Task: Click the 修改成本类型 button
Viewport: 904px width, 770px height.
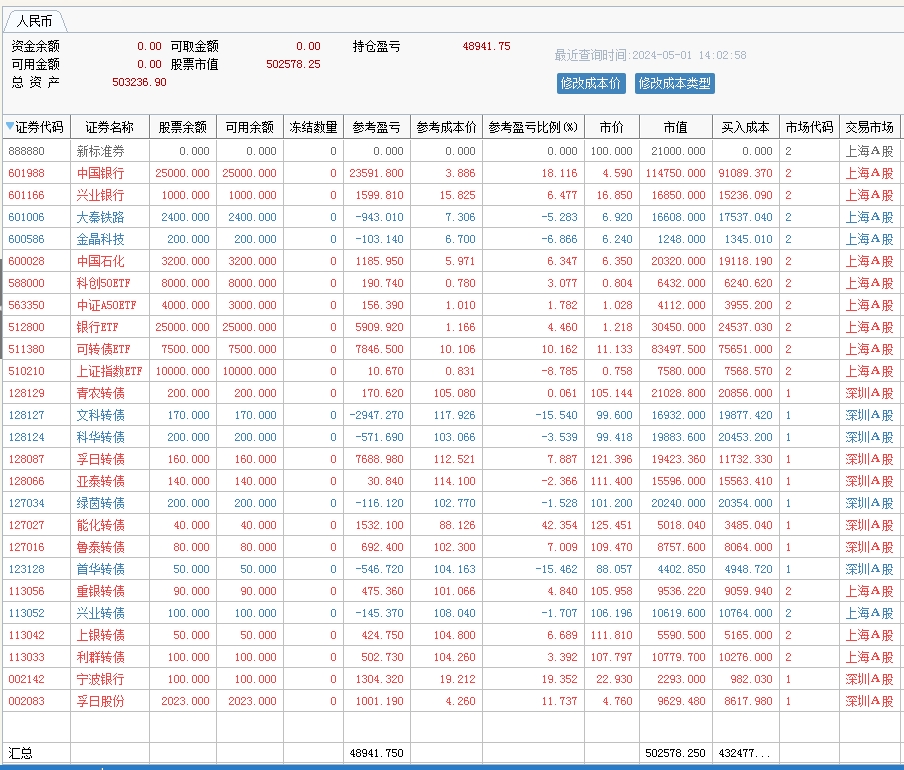Action: click(x=675, y=84)
